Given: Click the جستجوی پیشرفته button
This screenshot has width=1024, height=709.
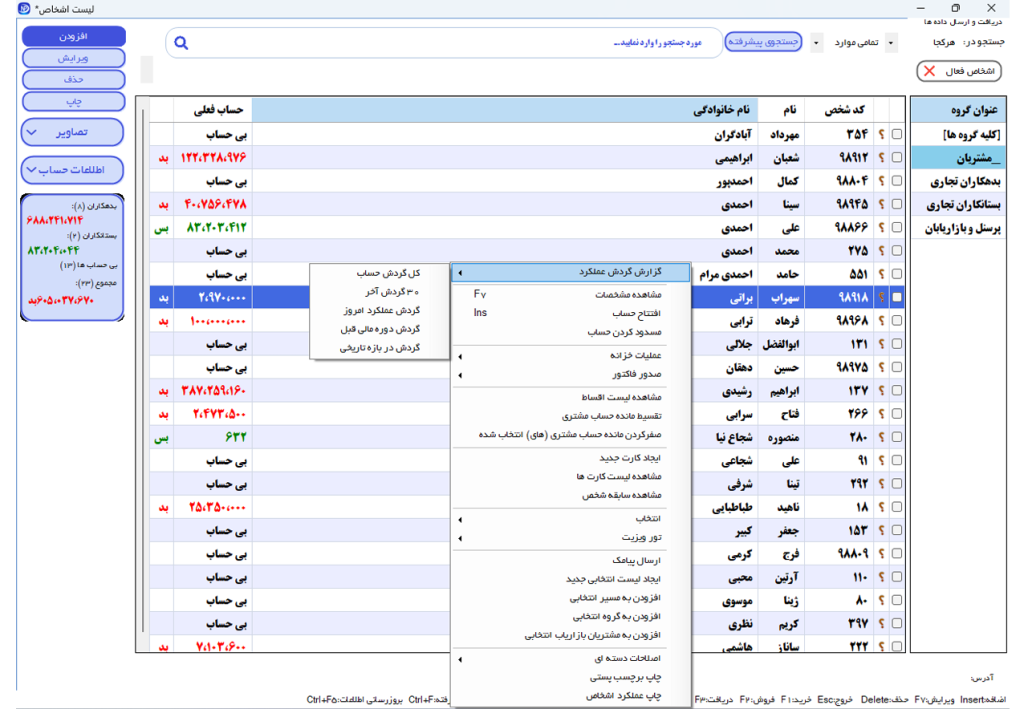Looking at the screenshot, I should coord(763,42).
